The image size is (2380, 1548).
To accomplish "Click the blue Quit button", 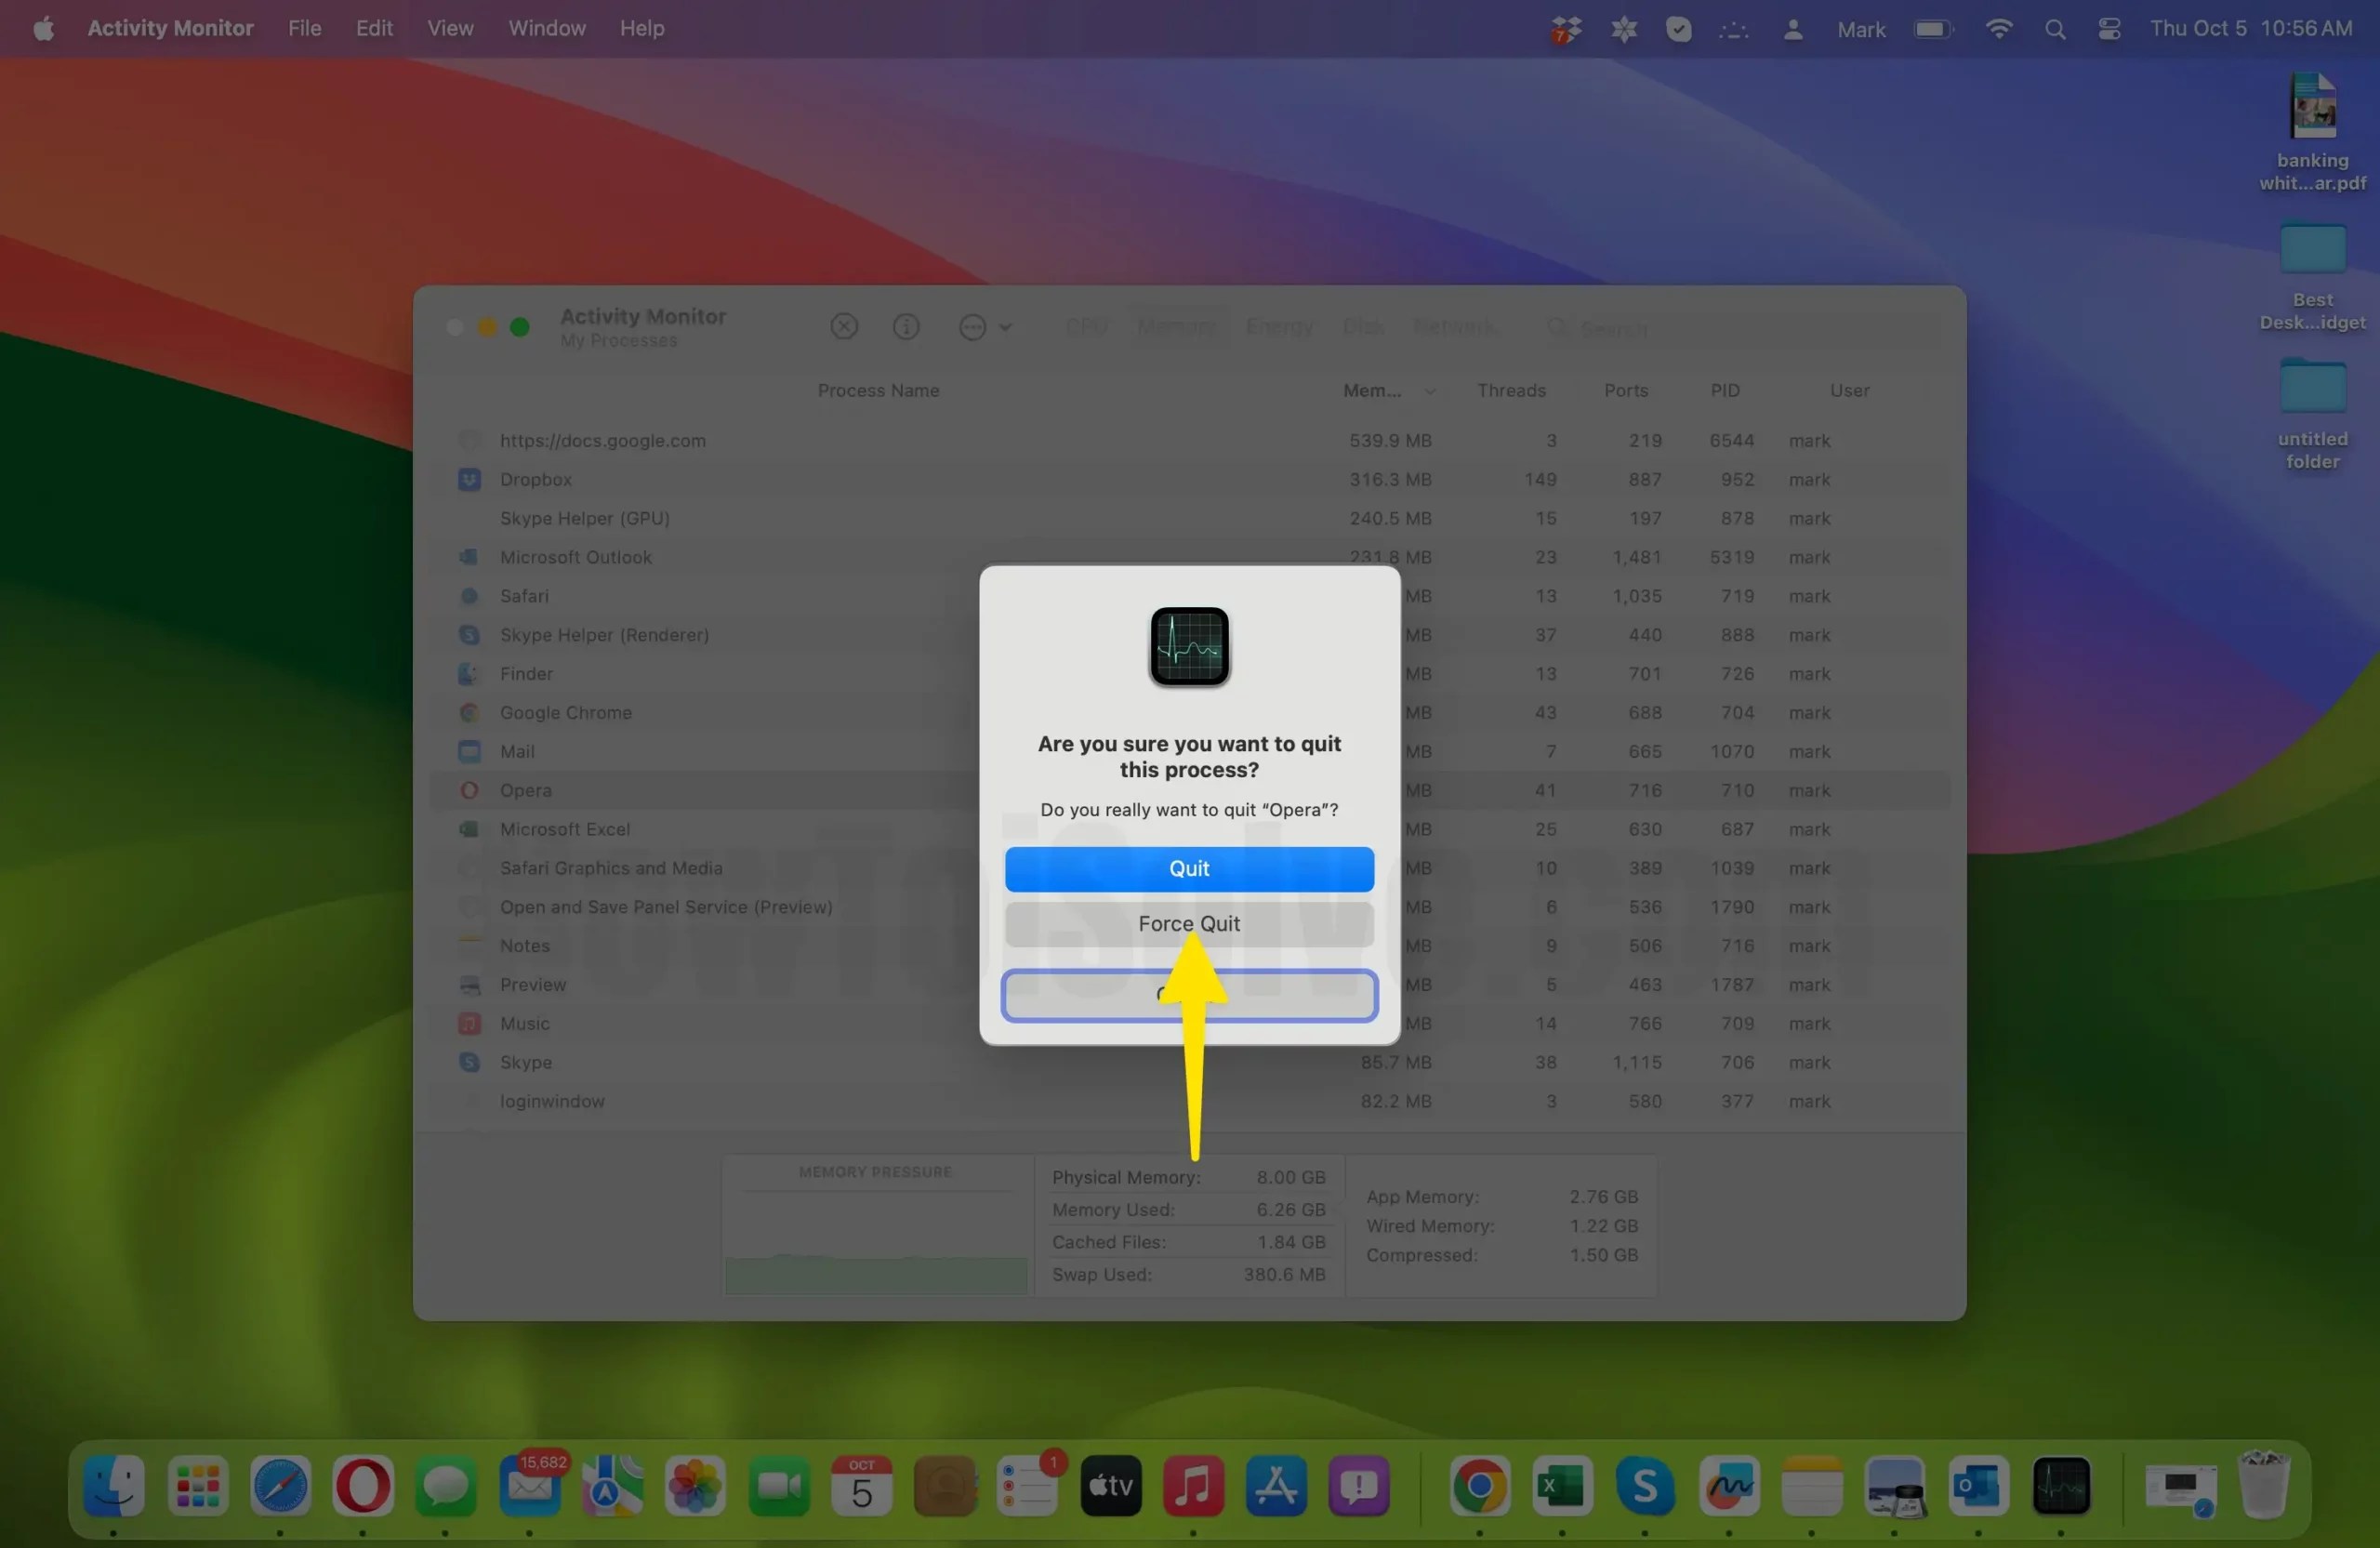I will click(x=1188, y=868).
